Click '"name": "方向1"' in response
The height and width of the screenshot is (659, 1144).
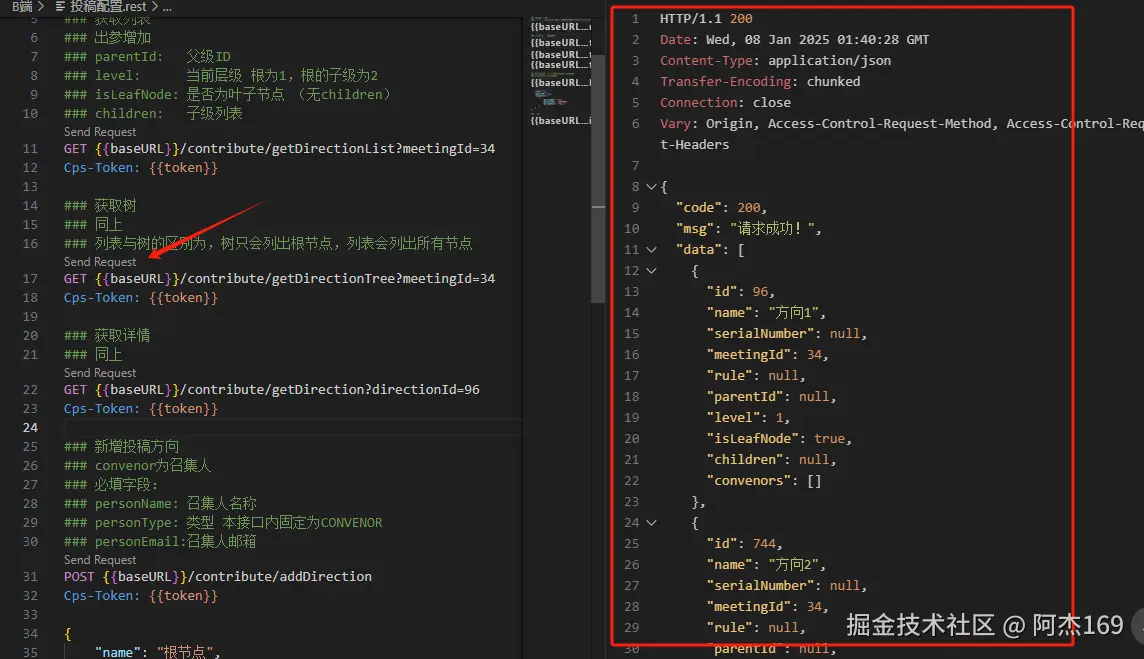pos(766,312)
